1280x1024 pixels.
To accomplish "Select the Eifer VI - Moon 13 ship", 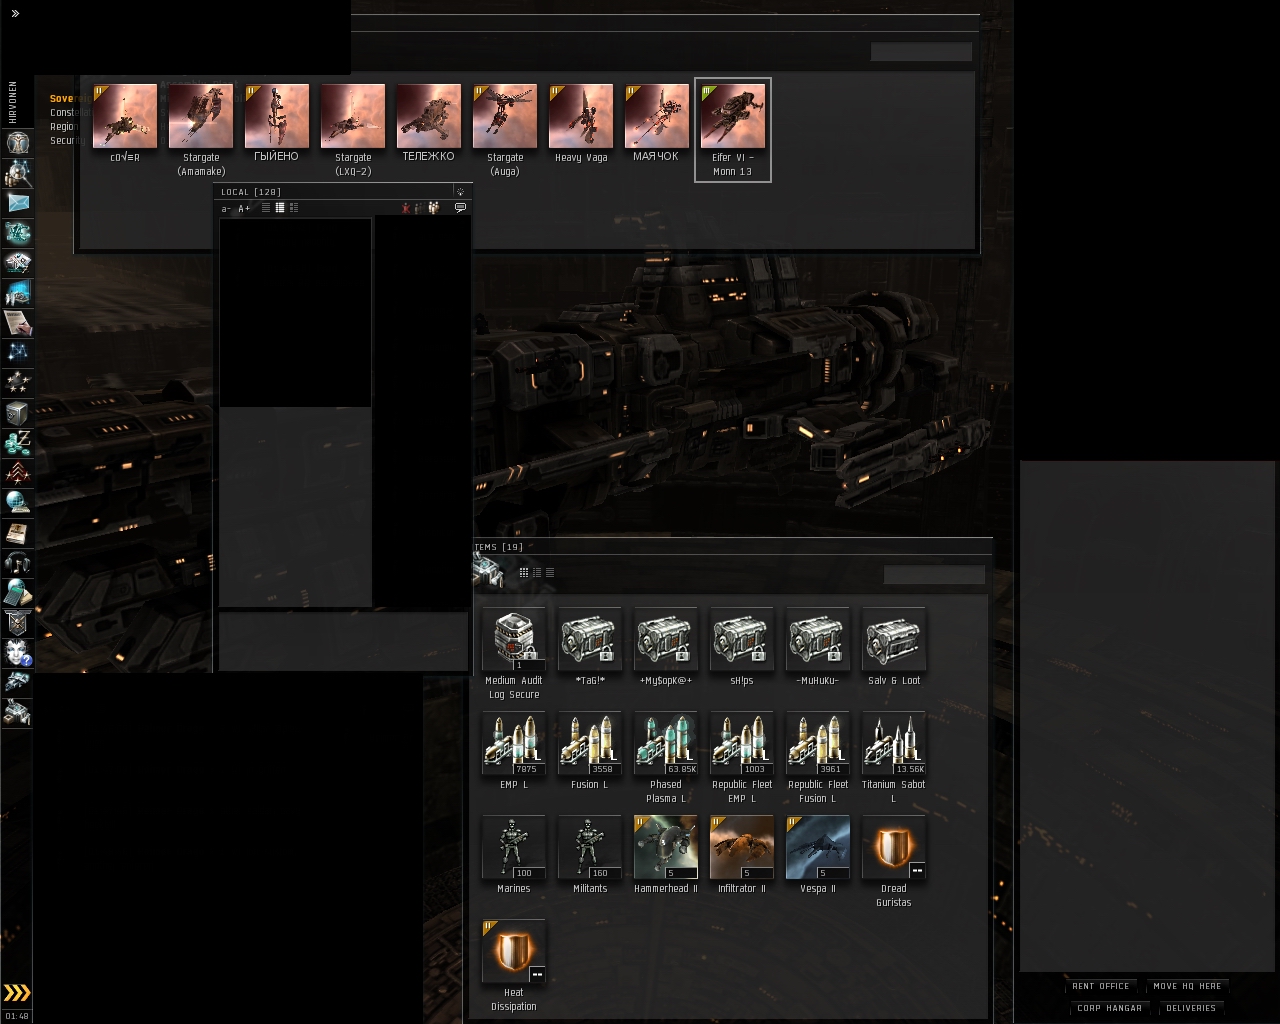I will tap(733, 130).
